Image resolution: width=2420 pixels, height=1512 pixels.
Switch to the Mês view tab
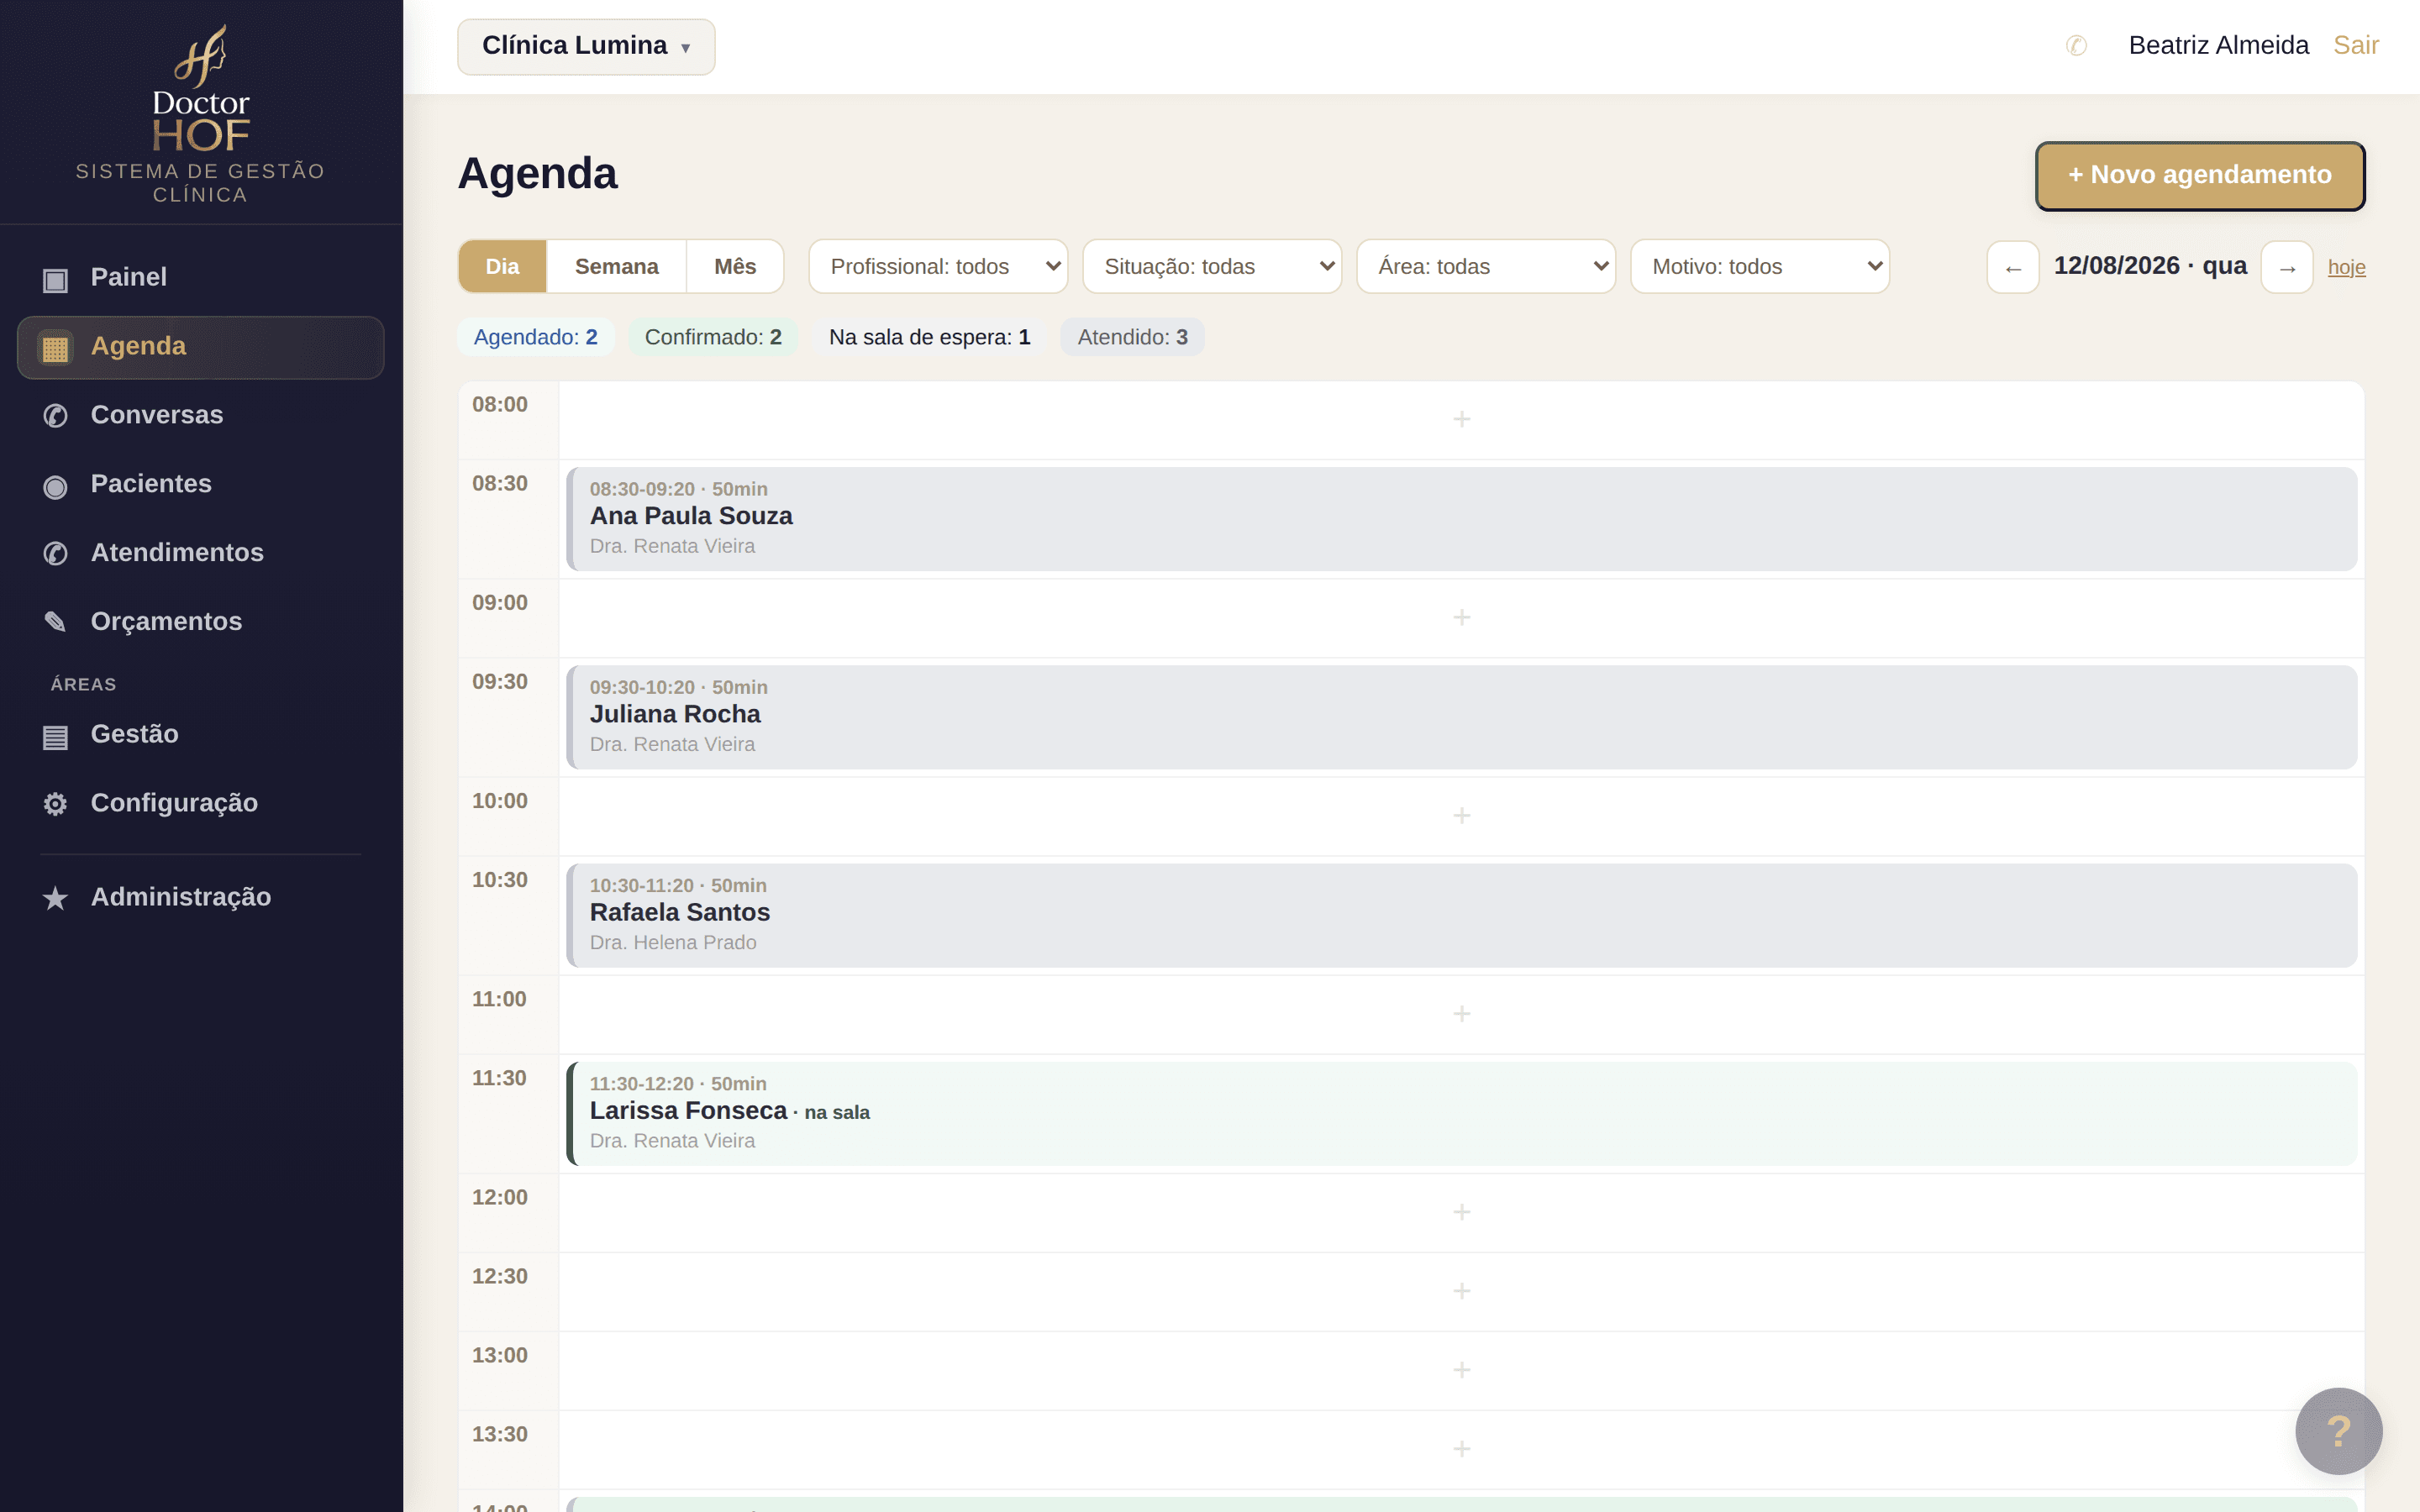[735, 267]
